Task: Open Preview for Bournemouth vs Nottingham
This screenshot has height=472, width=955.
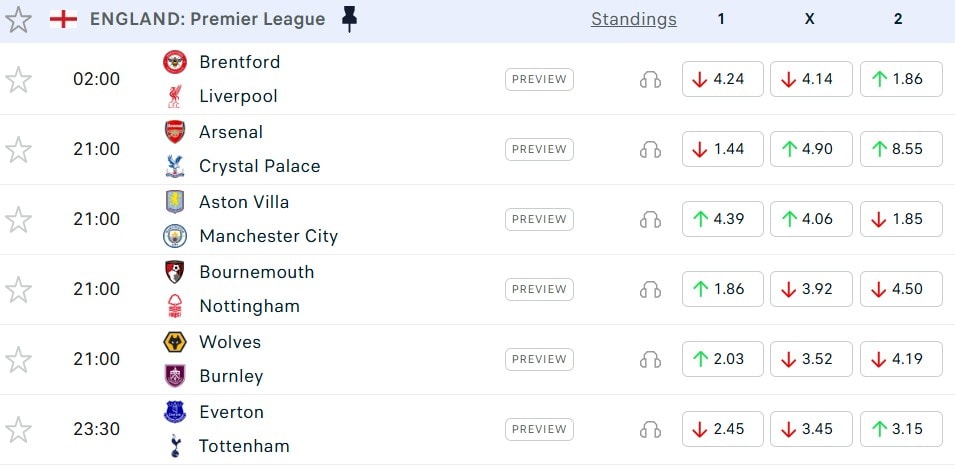Action: click(539, 289)
